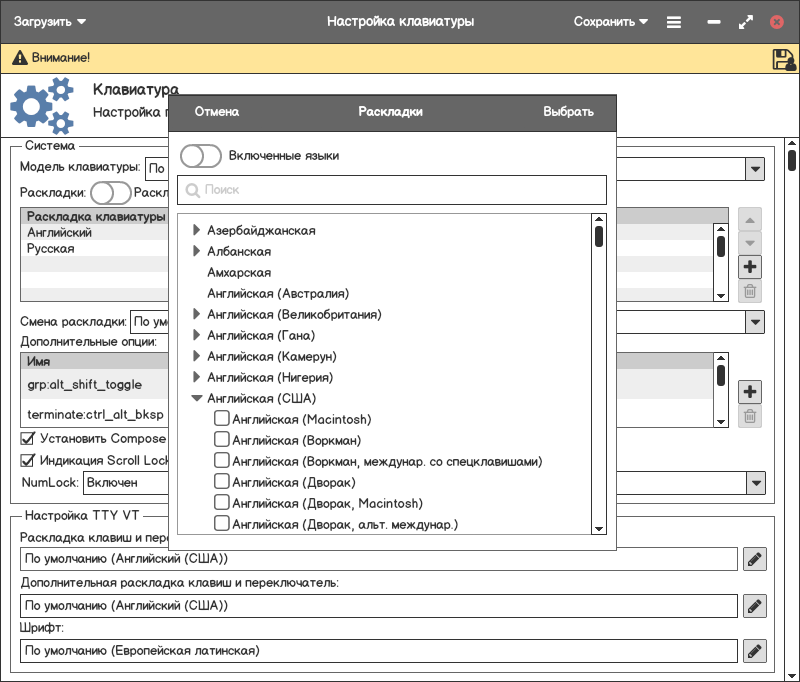Open the "Сохранить" menu

pyautogui.click(x=610, y=21)
